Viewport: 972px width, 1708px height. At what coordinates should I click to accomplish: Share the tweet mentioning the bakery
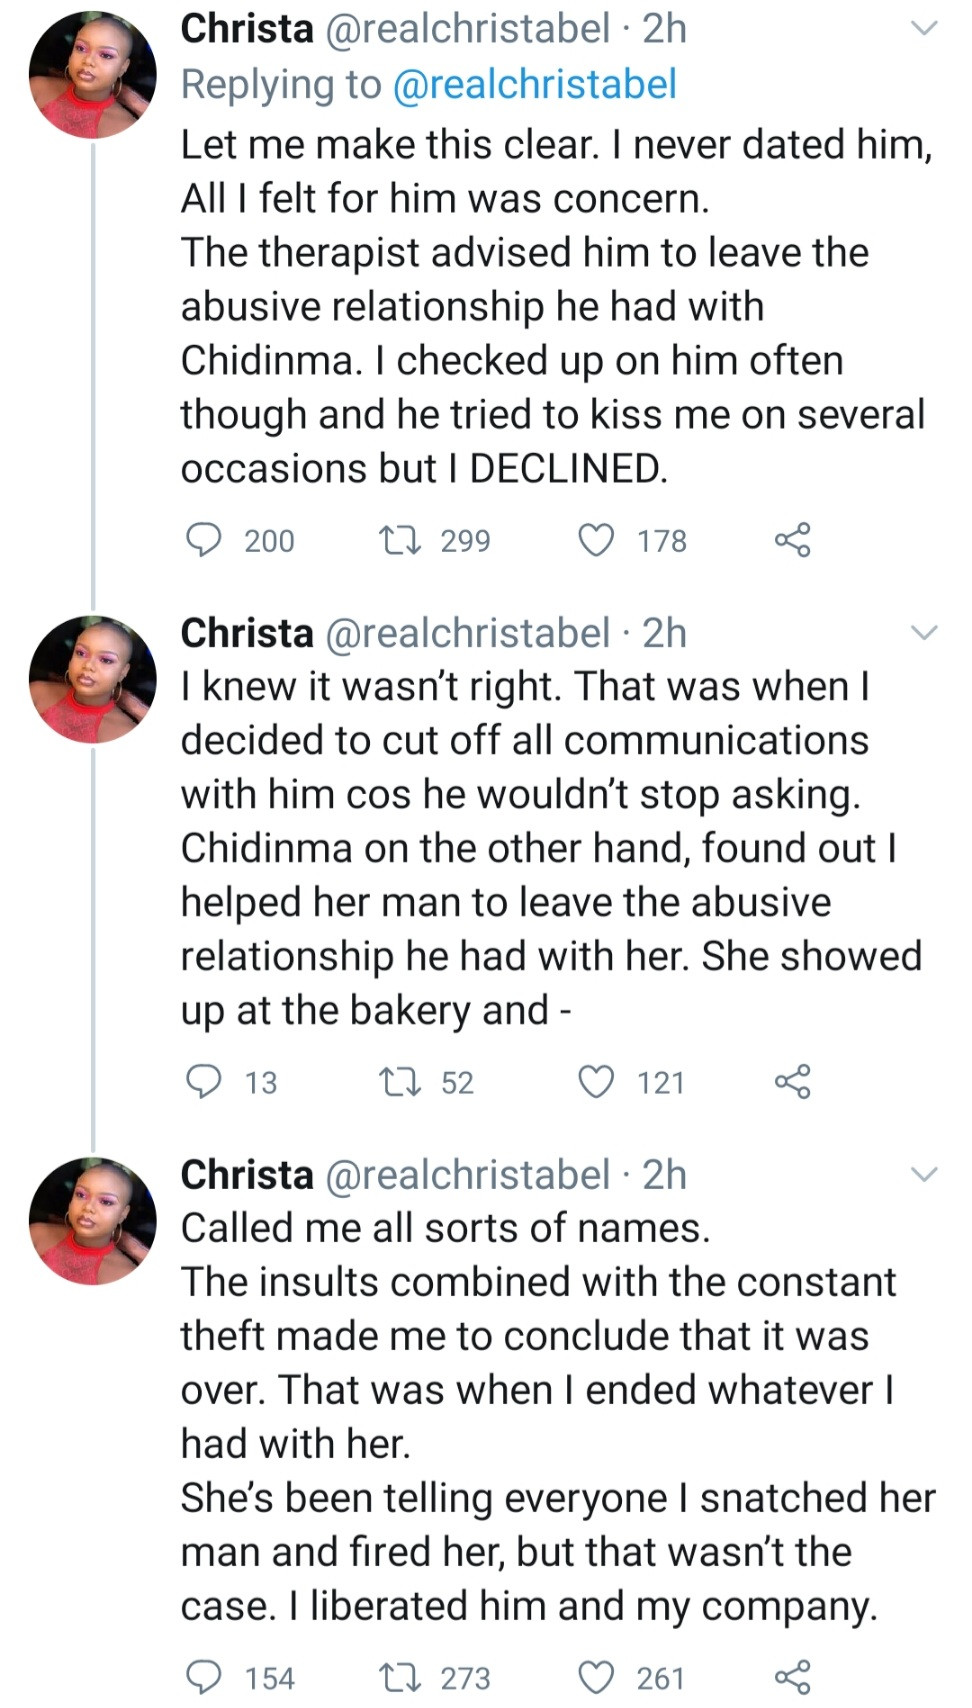pyautogui.click(x=792, y=1082)
